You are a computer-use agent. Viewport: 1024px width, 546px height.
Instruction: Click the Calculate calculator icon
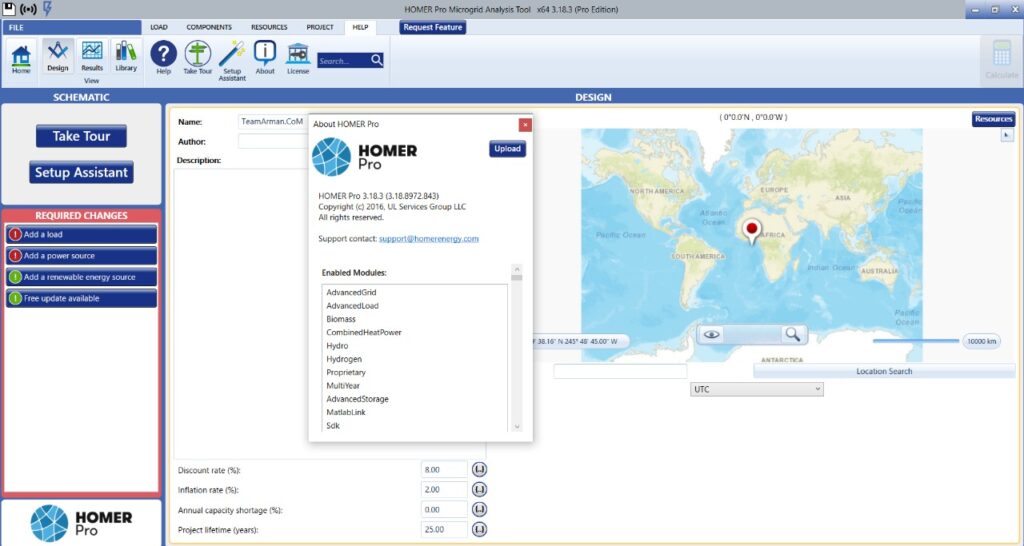point(1002,54)
